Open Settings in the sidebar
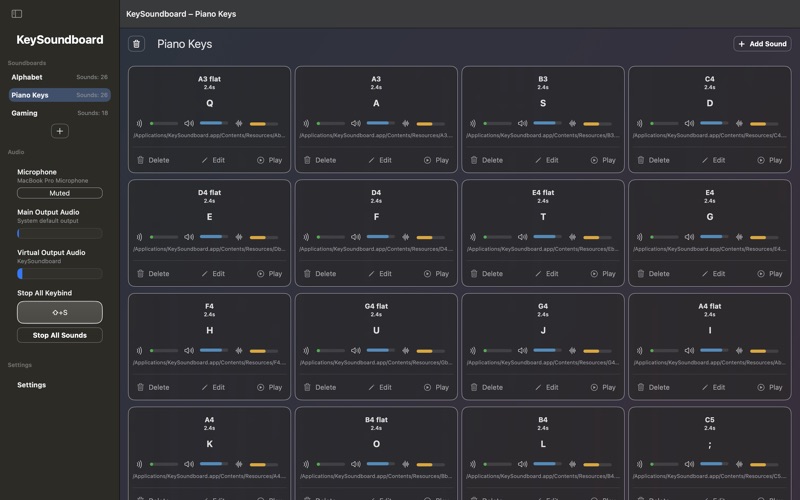The height and width of the screenshot is (500, 800). pos(32,385)
